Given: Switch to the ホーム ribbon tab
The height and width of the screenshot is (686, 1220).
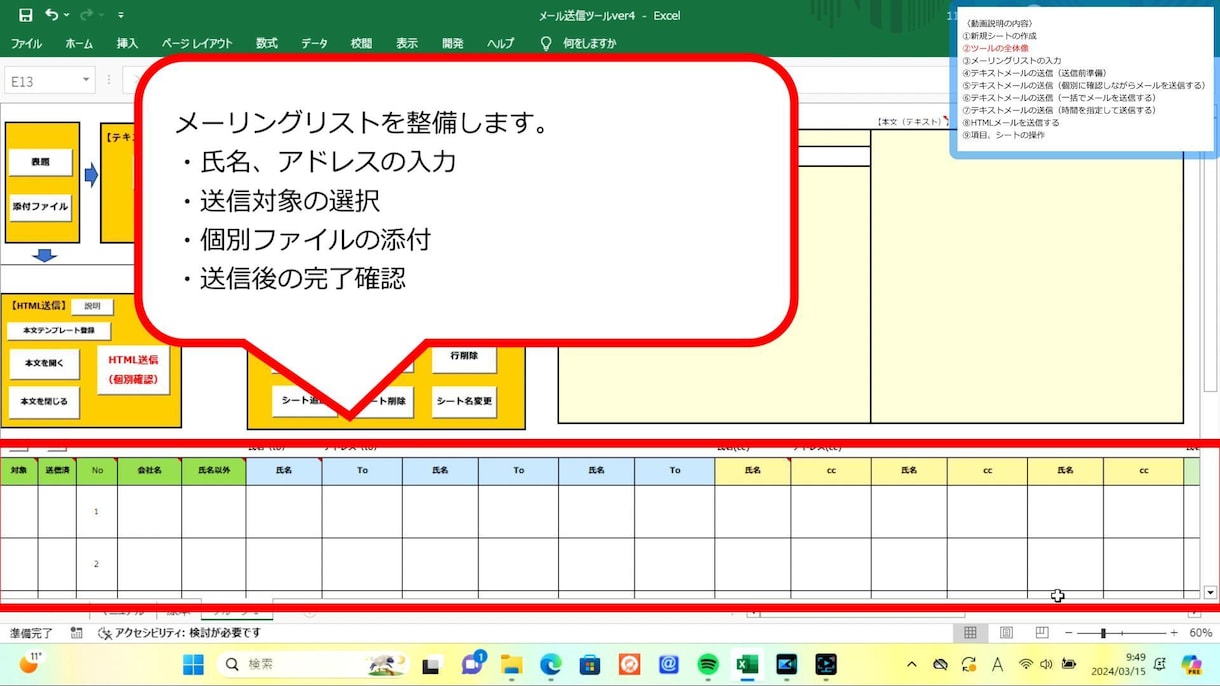Looking at the screenshot, I should (79, 44).
